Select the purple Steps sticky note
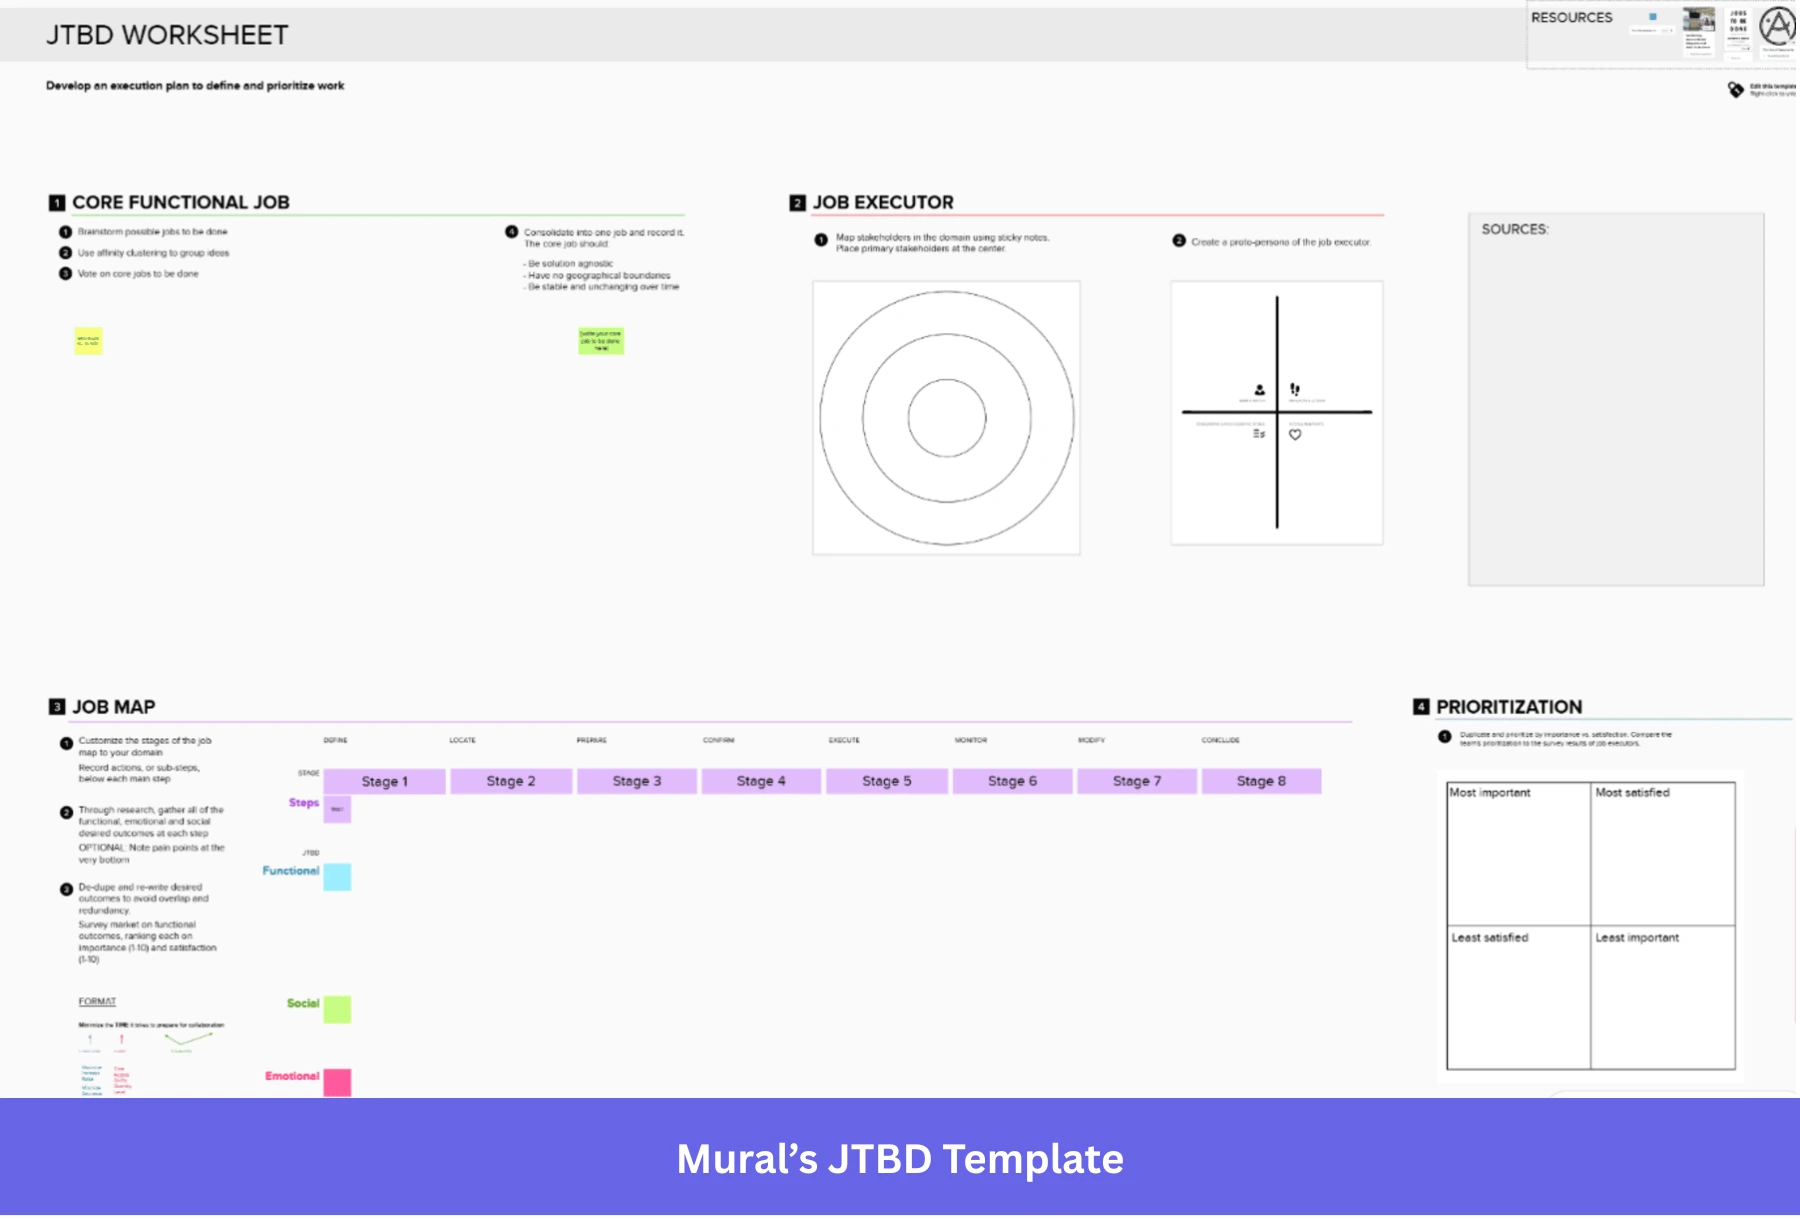Image resolution: width=1800 pixels, height=1220 pixels. tap(337, 809)
